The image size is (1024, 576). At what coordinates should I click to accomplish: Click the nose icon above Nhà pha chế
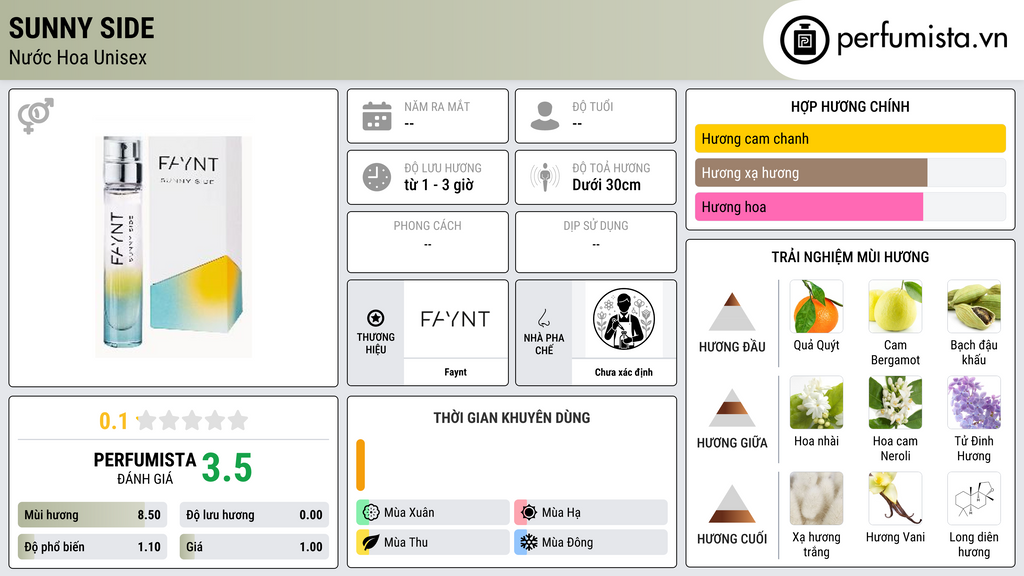[543, 318]
